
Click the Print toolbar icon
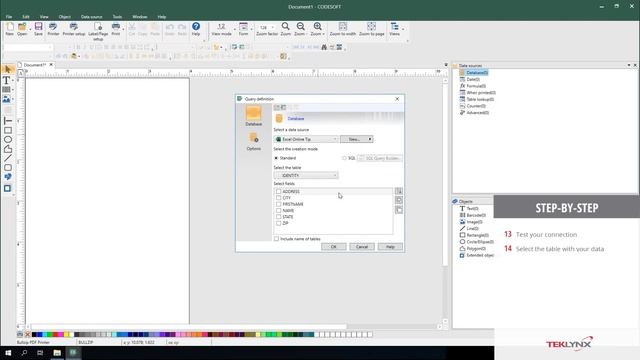pyautogui.click(x=116, y=27)
